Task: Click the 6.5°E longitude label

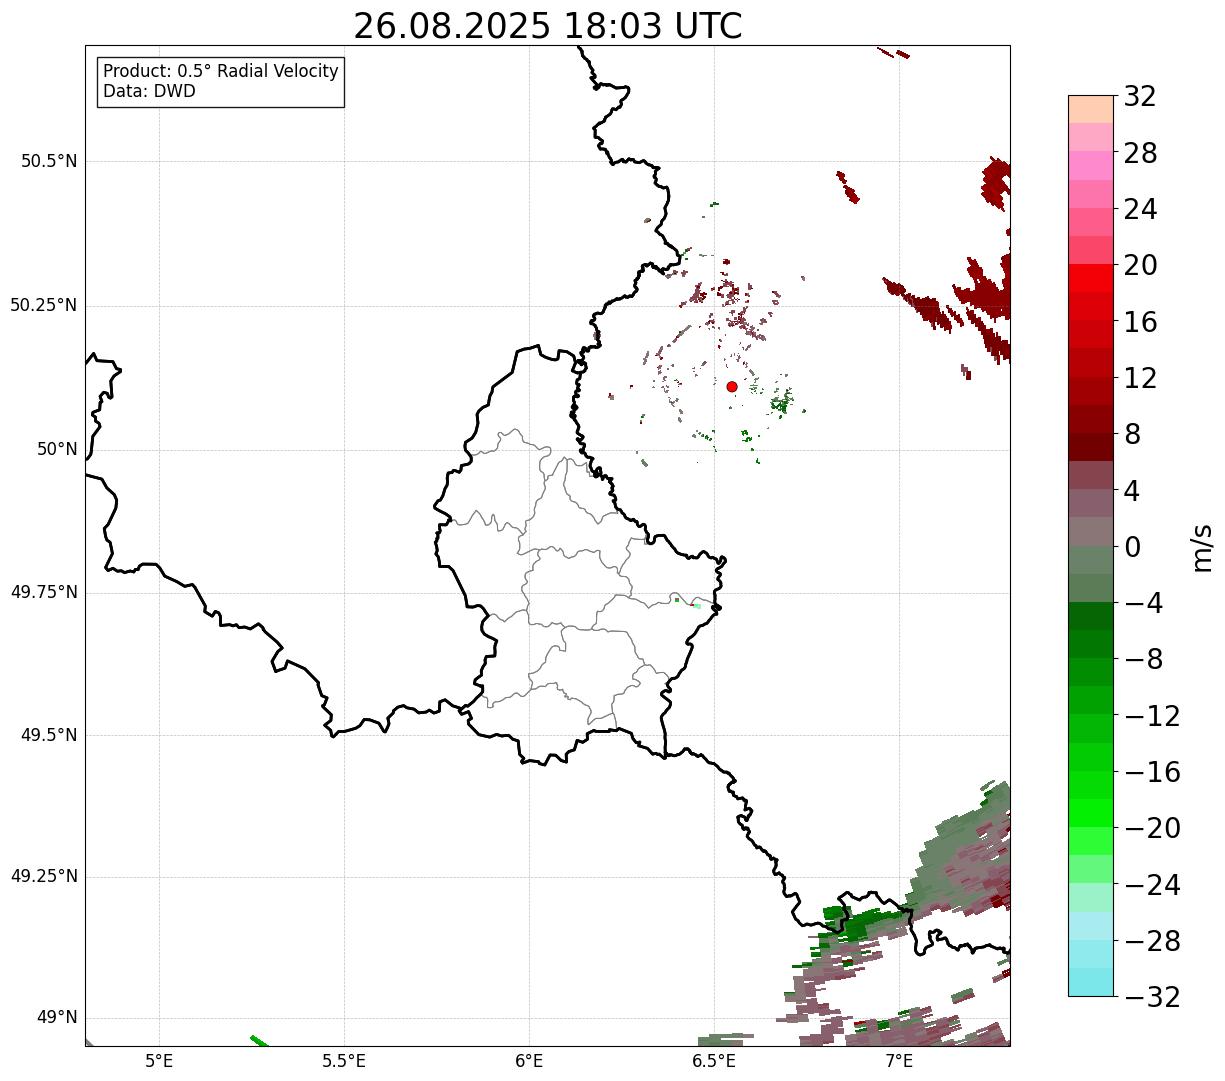Action: tap(715, 1061)
